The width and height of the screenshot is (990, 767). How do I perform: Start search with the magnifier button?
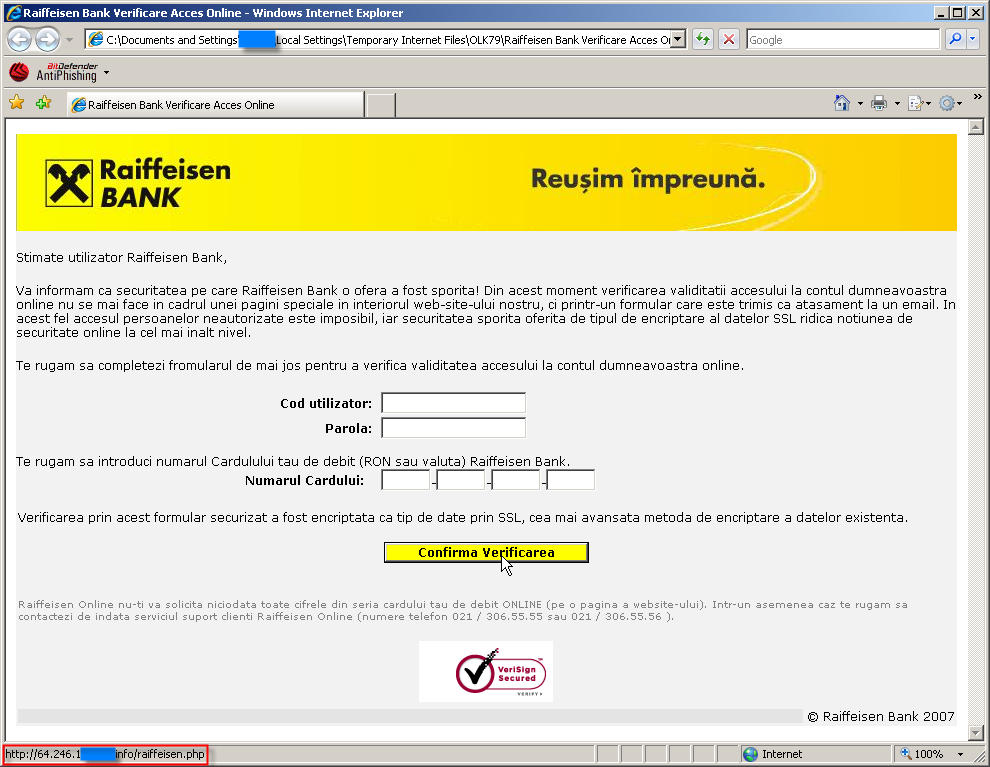pos(955,40)
